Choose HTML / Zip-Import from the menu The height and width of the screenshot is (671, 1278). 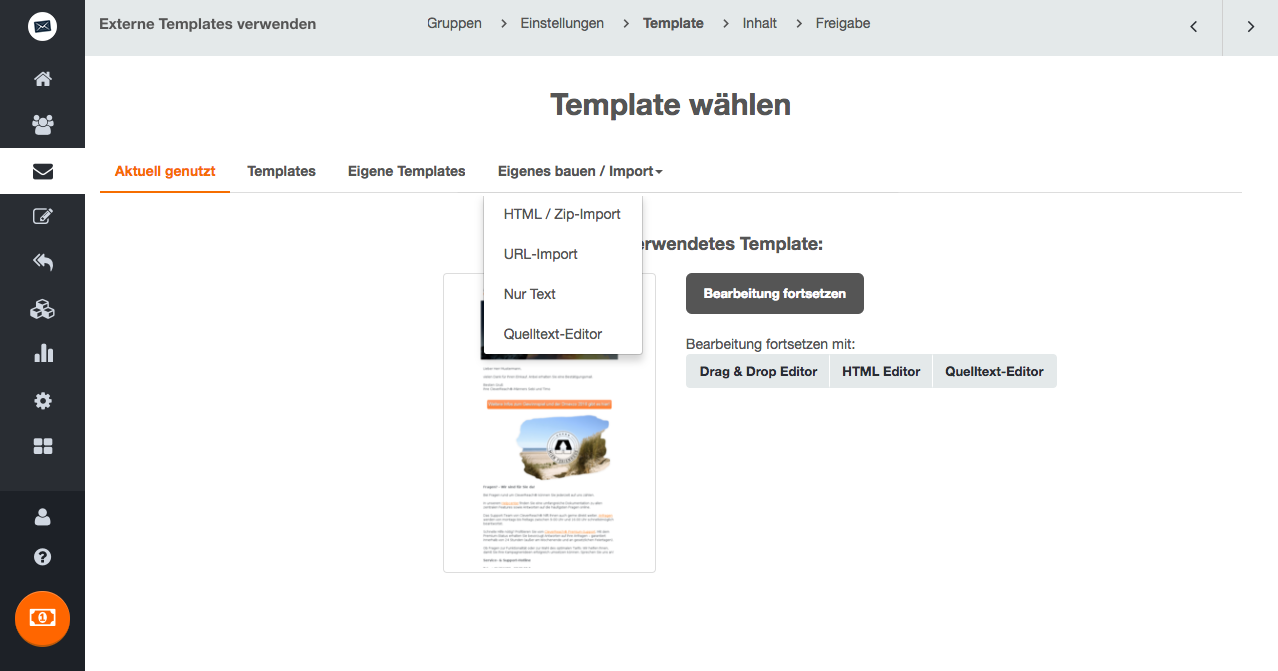(x=562, y=214)
